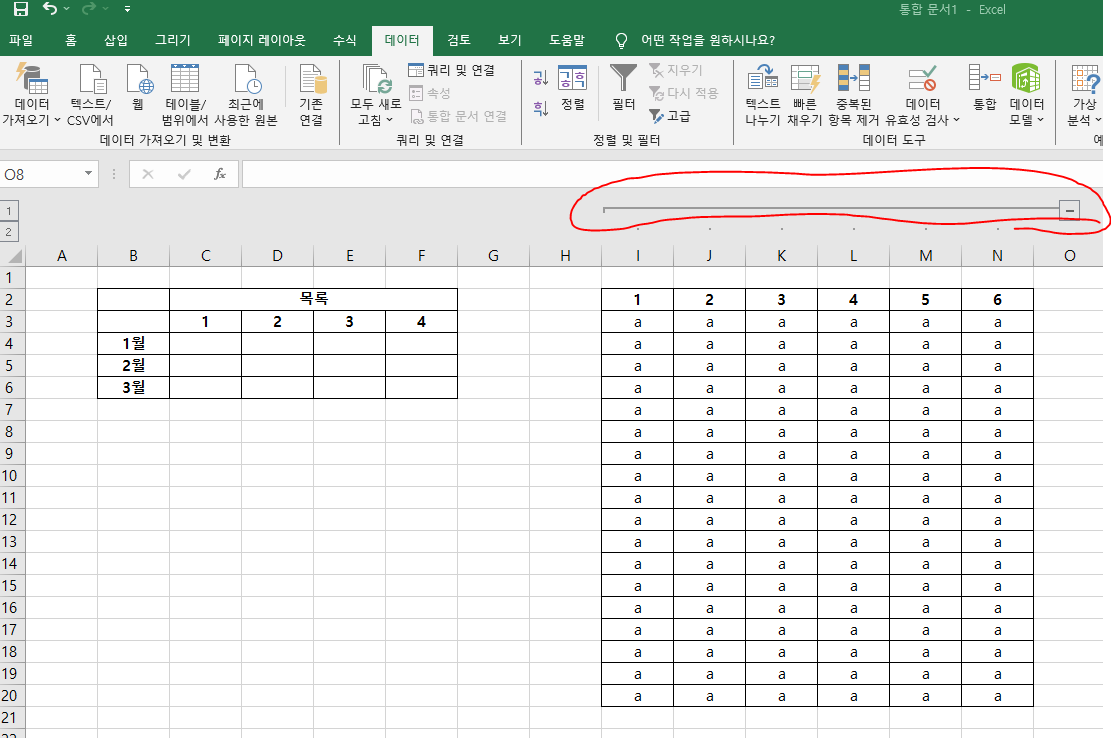This screenshot has height=738, width=1111.
Task: Import data from 텍스트/CSV
Action: point(91,95)
